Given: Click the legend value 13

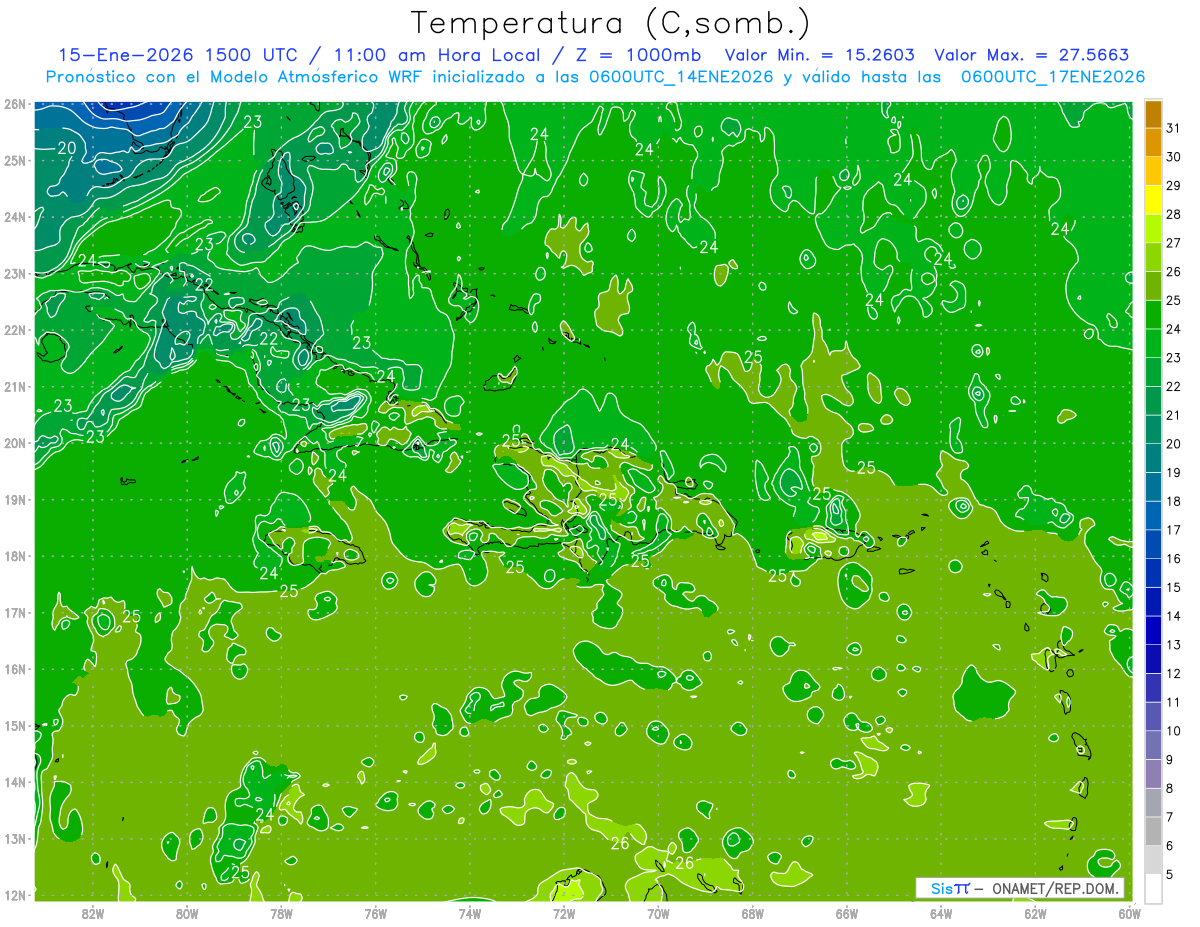Looking at the screenshot, I should (x=1173, y=645).
